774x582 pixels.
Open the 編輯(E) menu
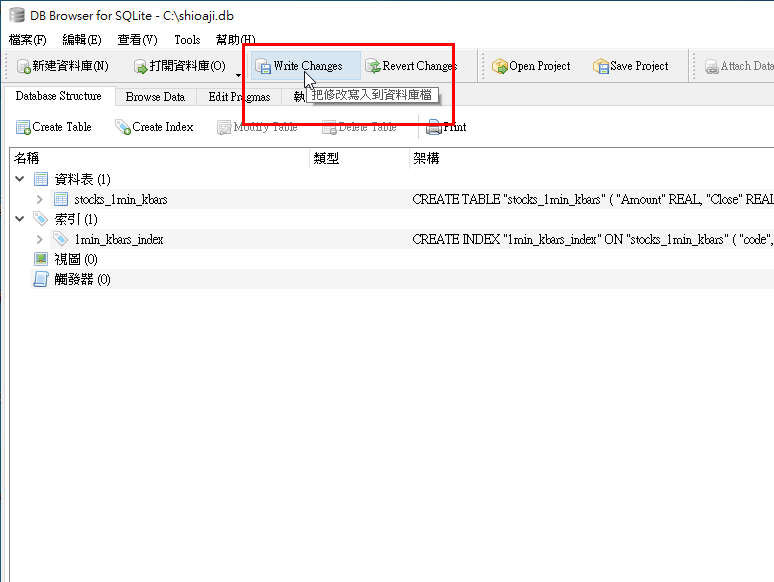82,39
